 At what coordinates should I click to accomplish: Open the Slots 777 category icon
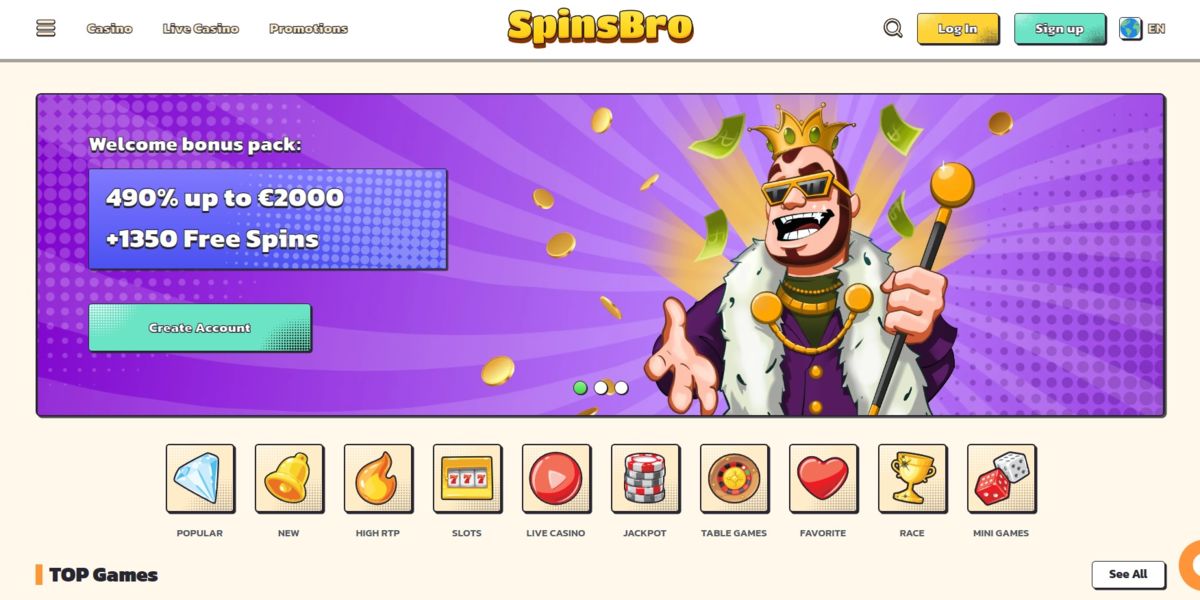(x=467, y=479)
